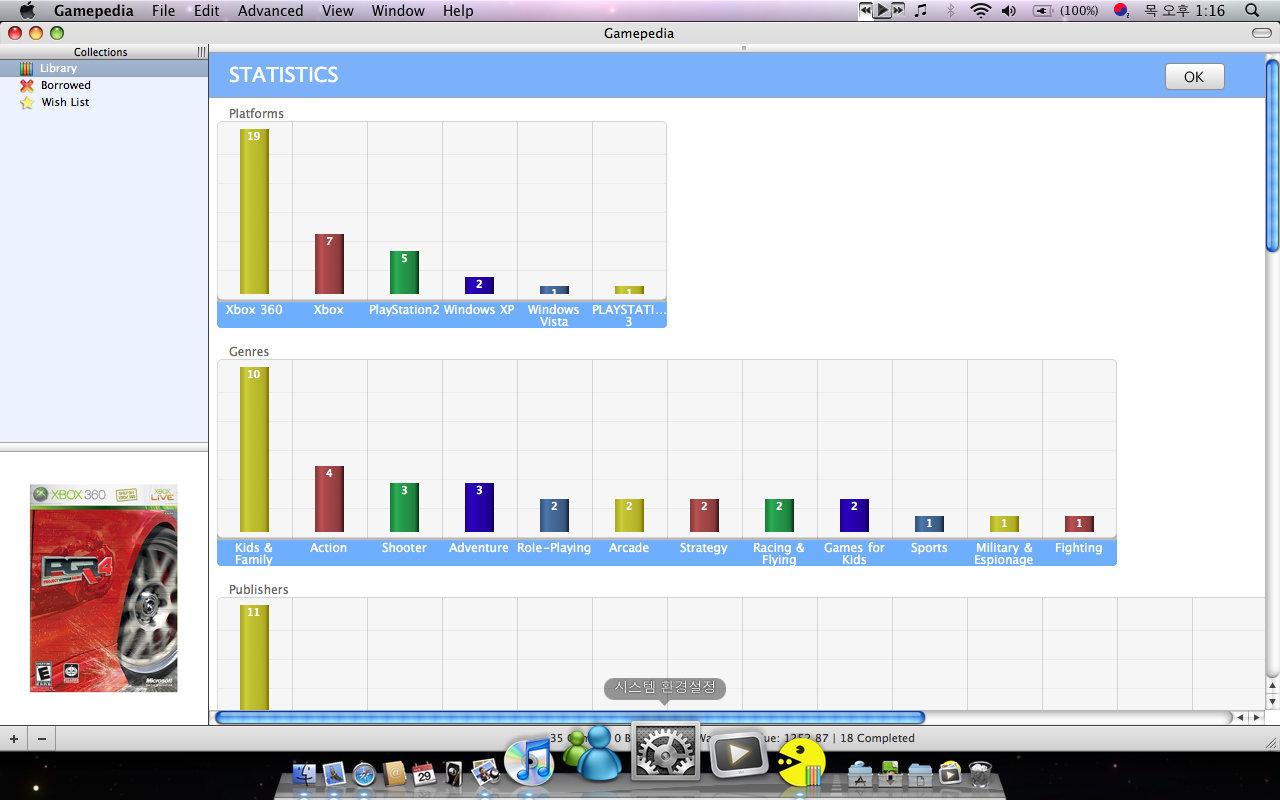
Task: Click the Strategy genre label
Action: click(704, 548)
